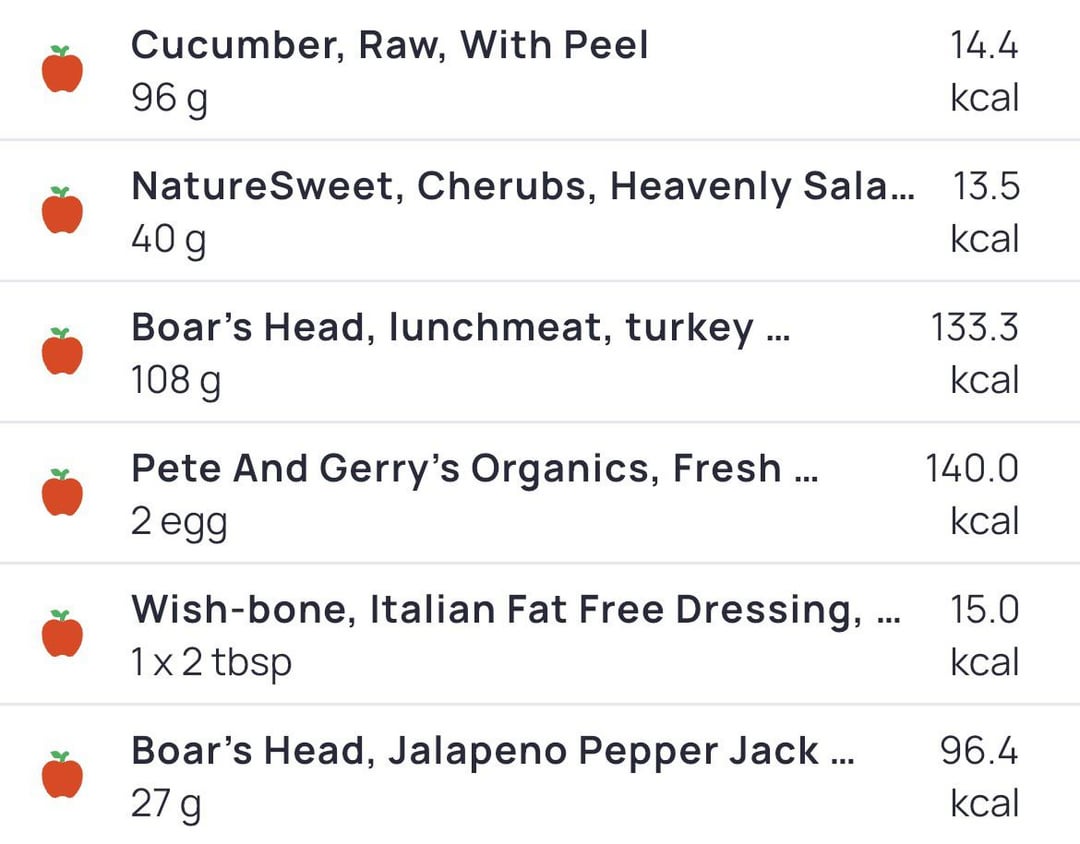Select the 2 egg serving amount
The image size is (1080, 844).
tap(179, 523)
